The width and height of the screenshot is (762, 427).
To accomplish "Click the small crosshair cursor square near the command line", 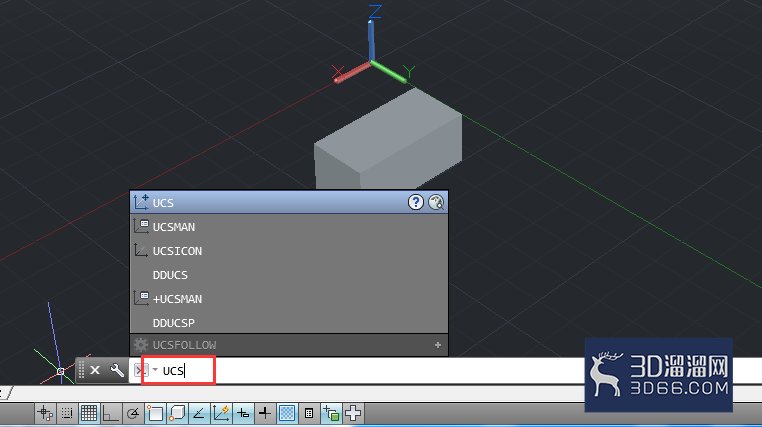I will 60,372.
